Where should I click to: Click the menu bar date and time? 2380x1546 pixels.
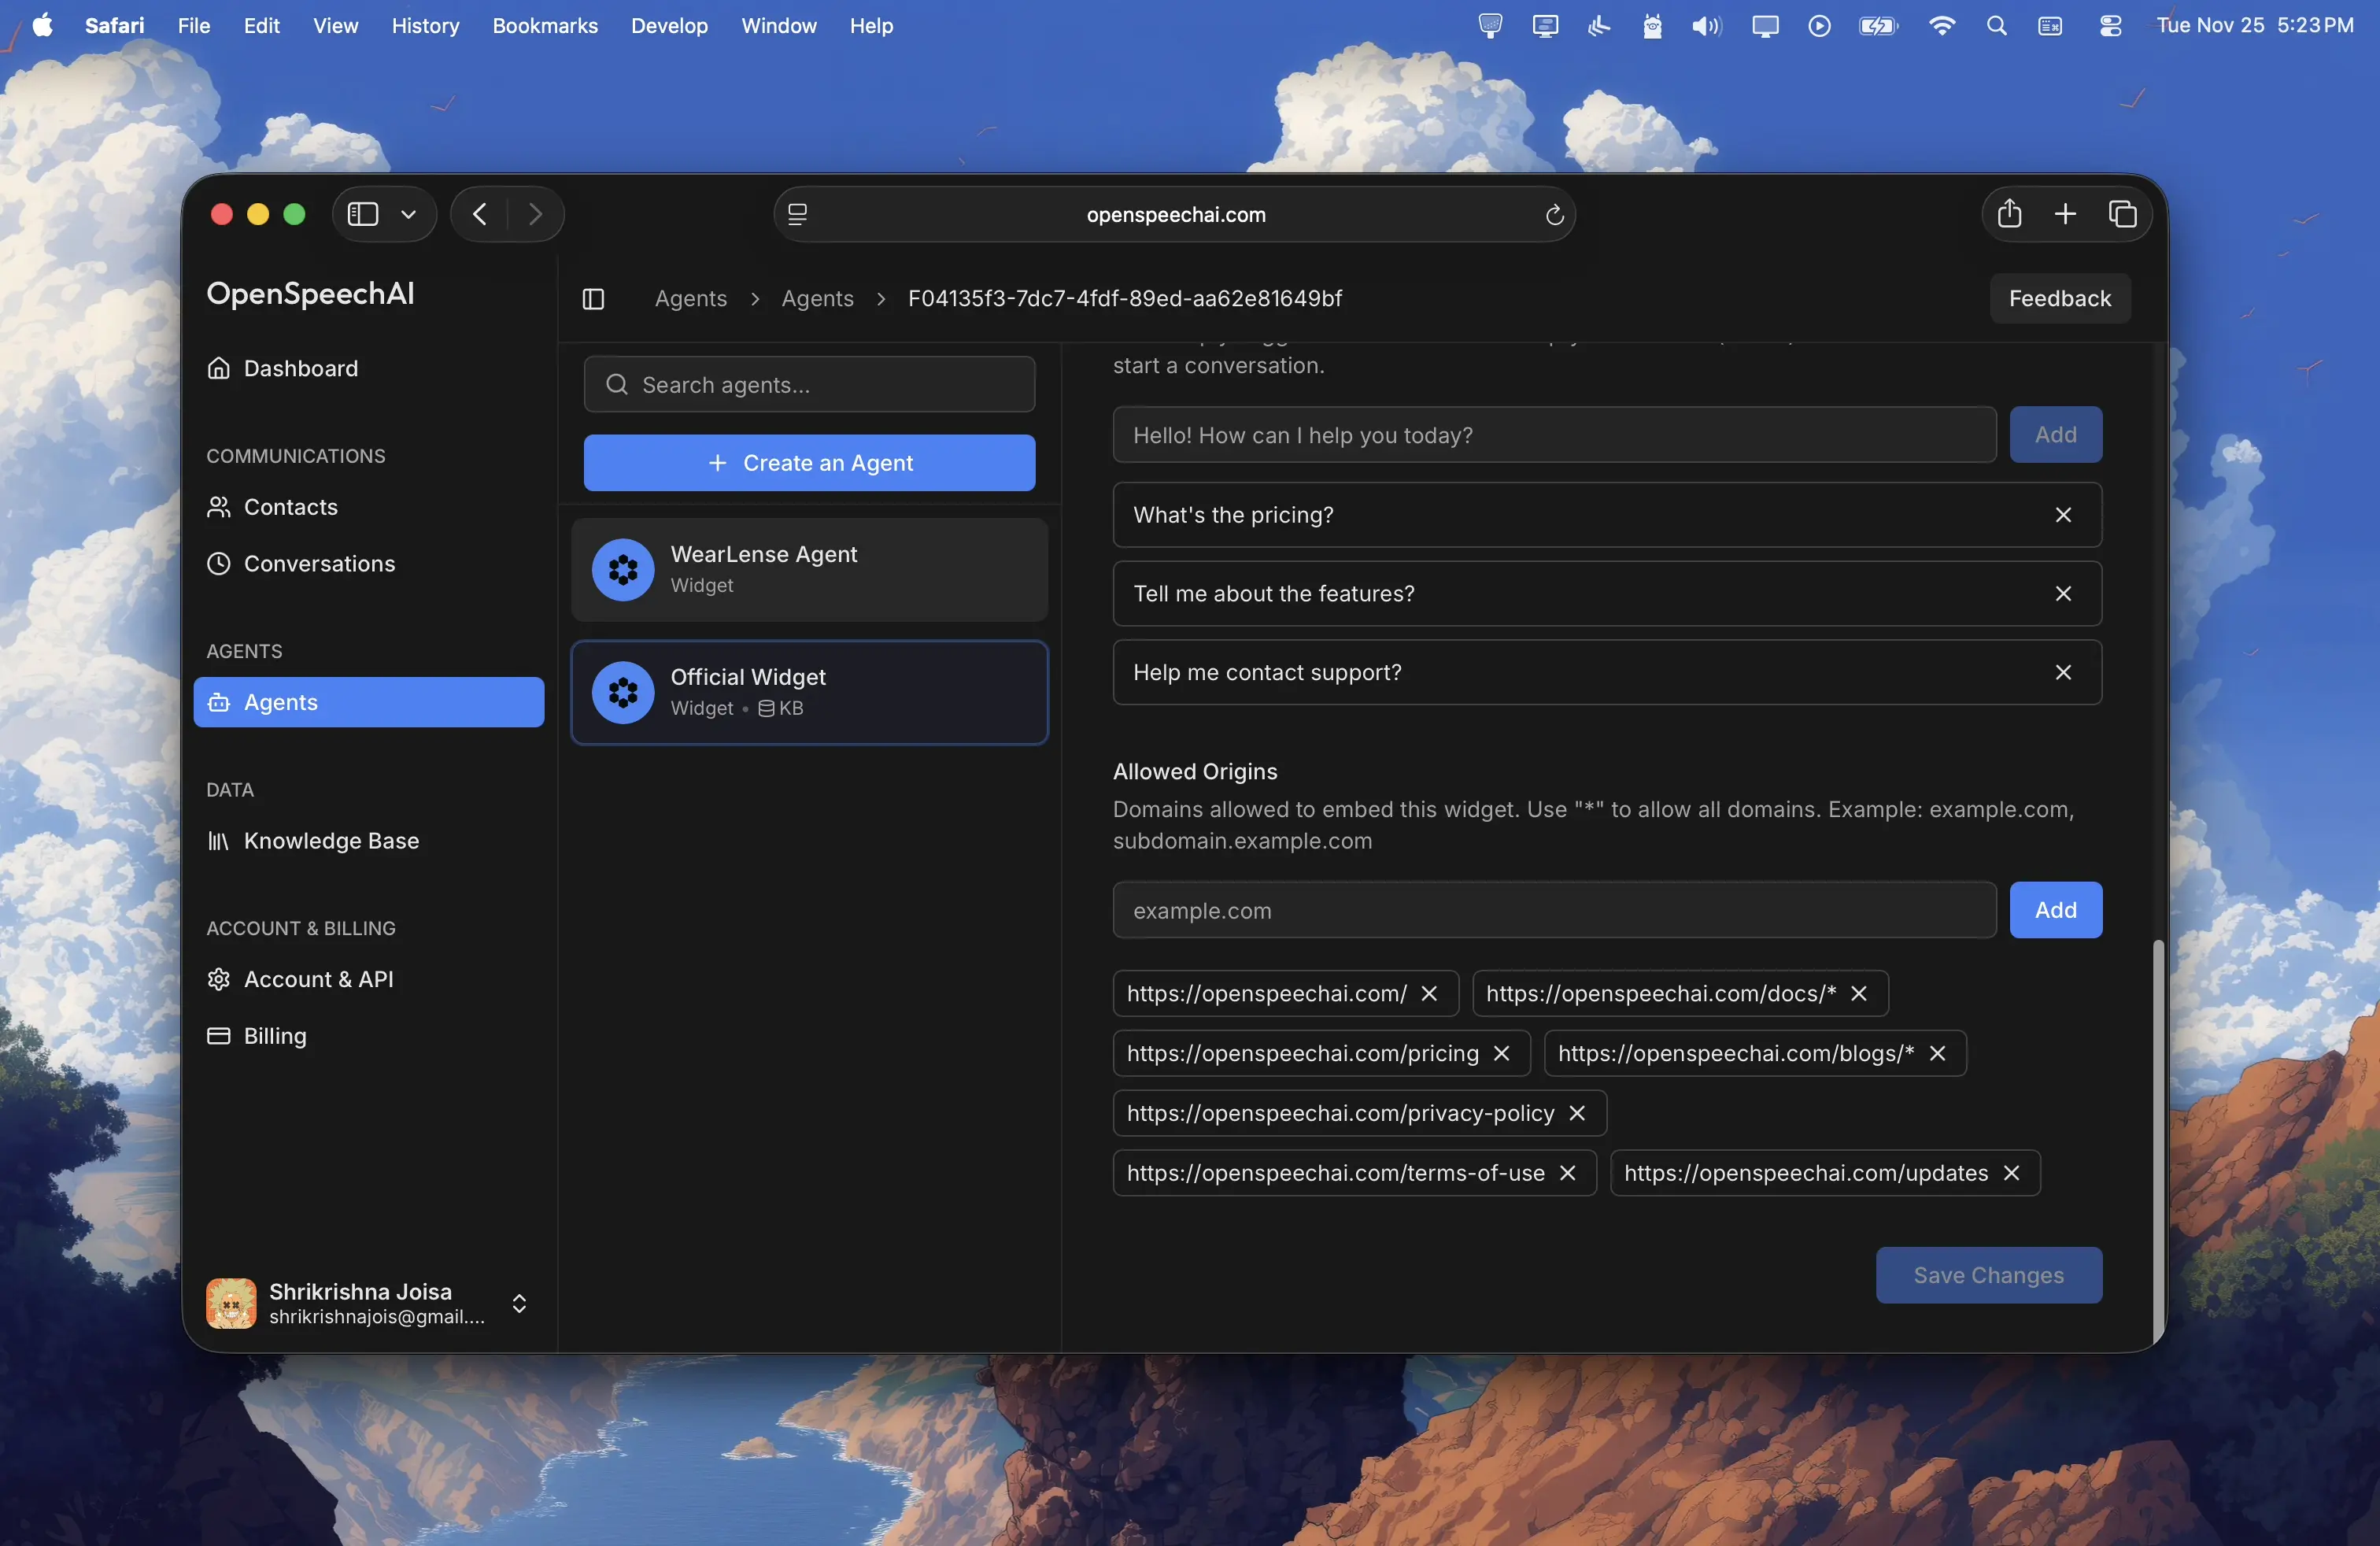tap(2254, 26)
